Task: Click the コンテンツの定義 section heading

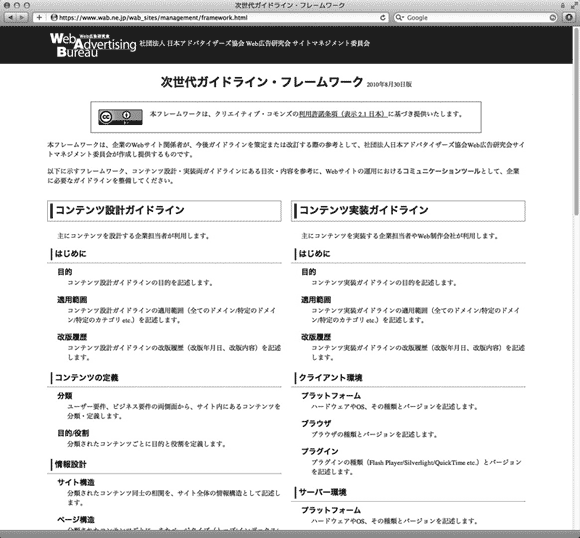Action: 87,378
